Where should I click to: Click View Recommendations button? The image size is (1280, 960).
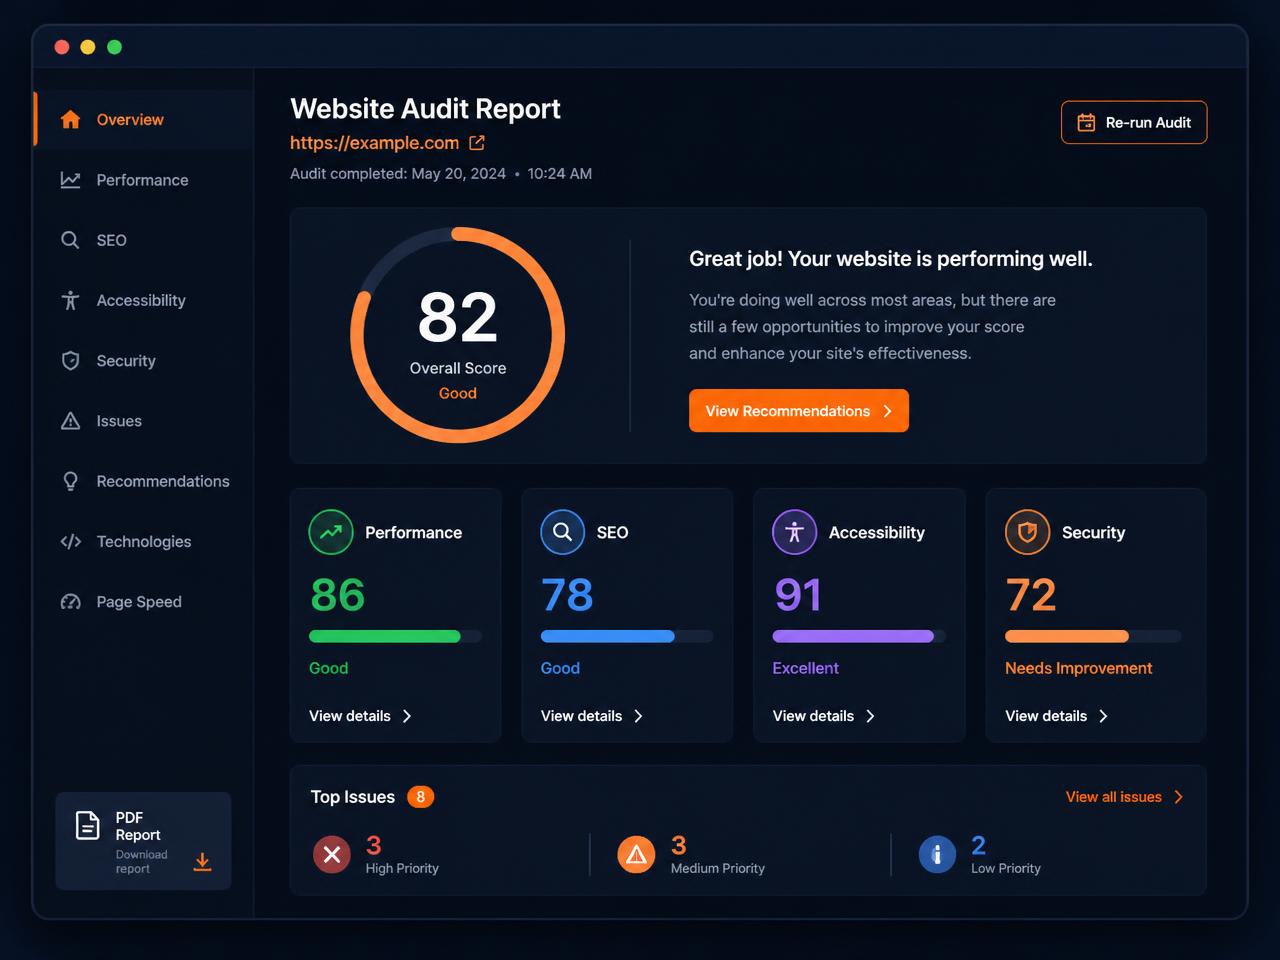point(799,411)
